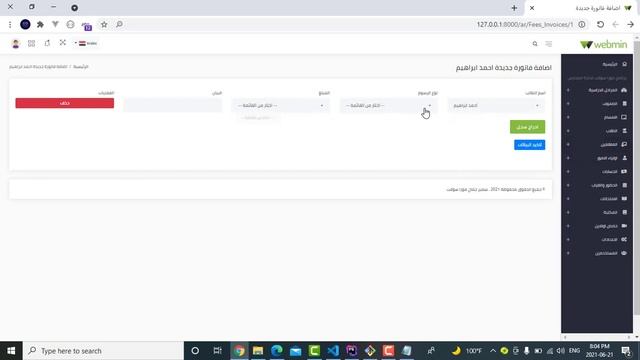Toggle the sidebar with the hamburger icon
Image resolution: width=640 pixels, height=360 pixels.
click(549, 44)
